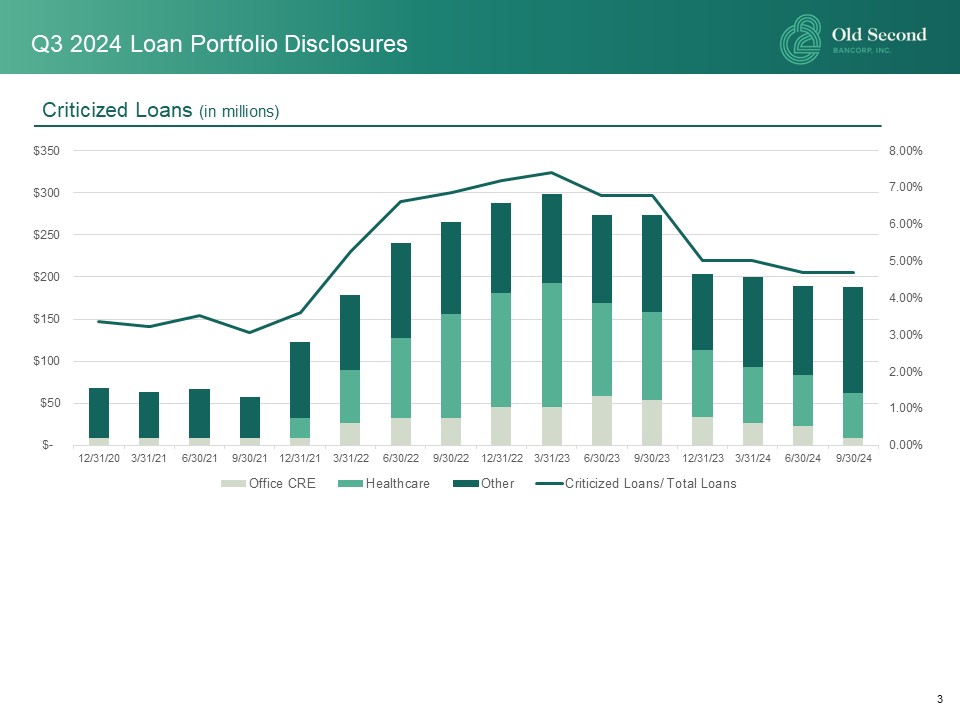Click the 3/31/23 bar's dark Other segment
Viewport: 960px width, 720px height.
(551, 238)
